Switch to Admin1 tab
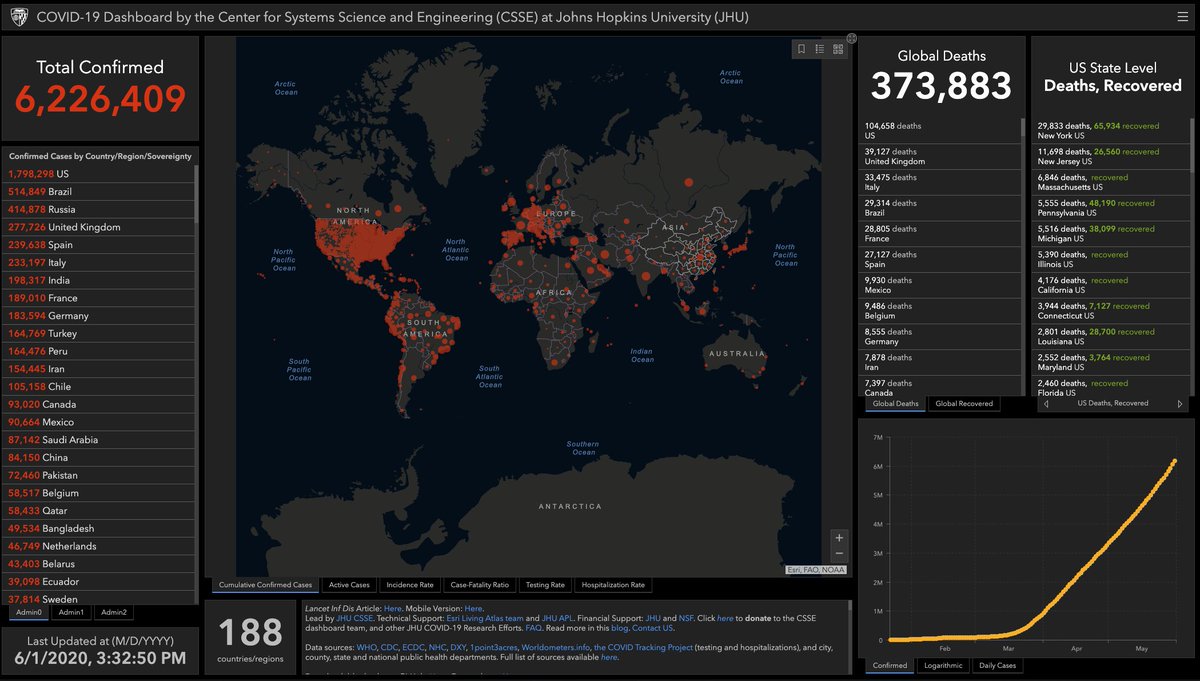 click(x=71, y=612)
